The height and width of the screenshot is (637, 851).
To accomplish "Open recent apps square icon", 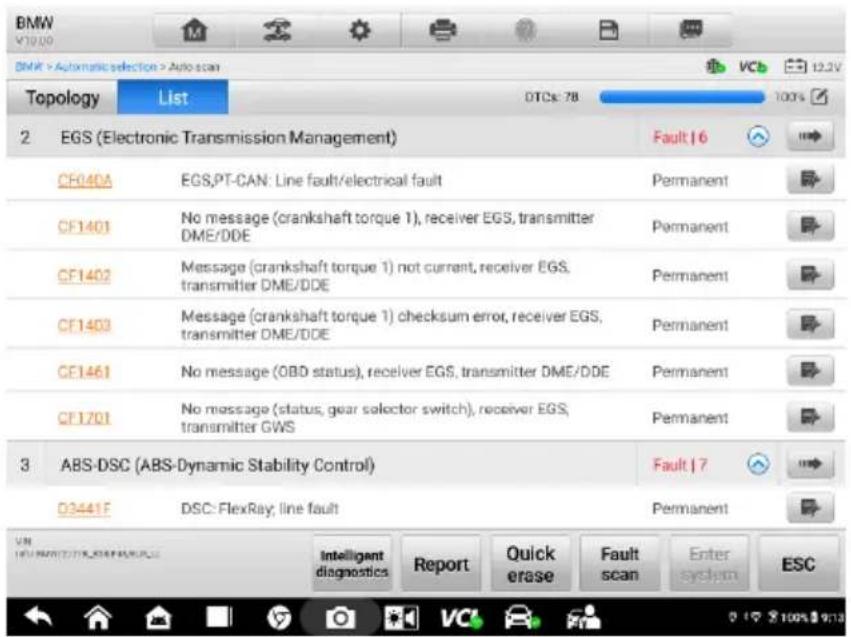I will click(219, 617).
